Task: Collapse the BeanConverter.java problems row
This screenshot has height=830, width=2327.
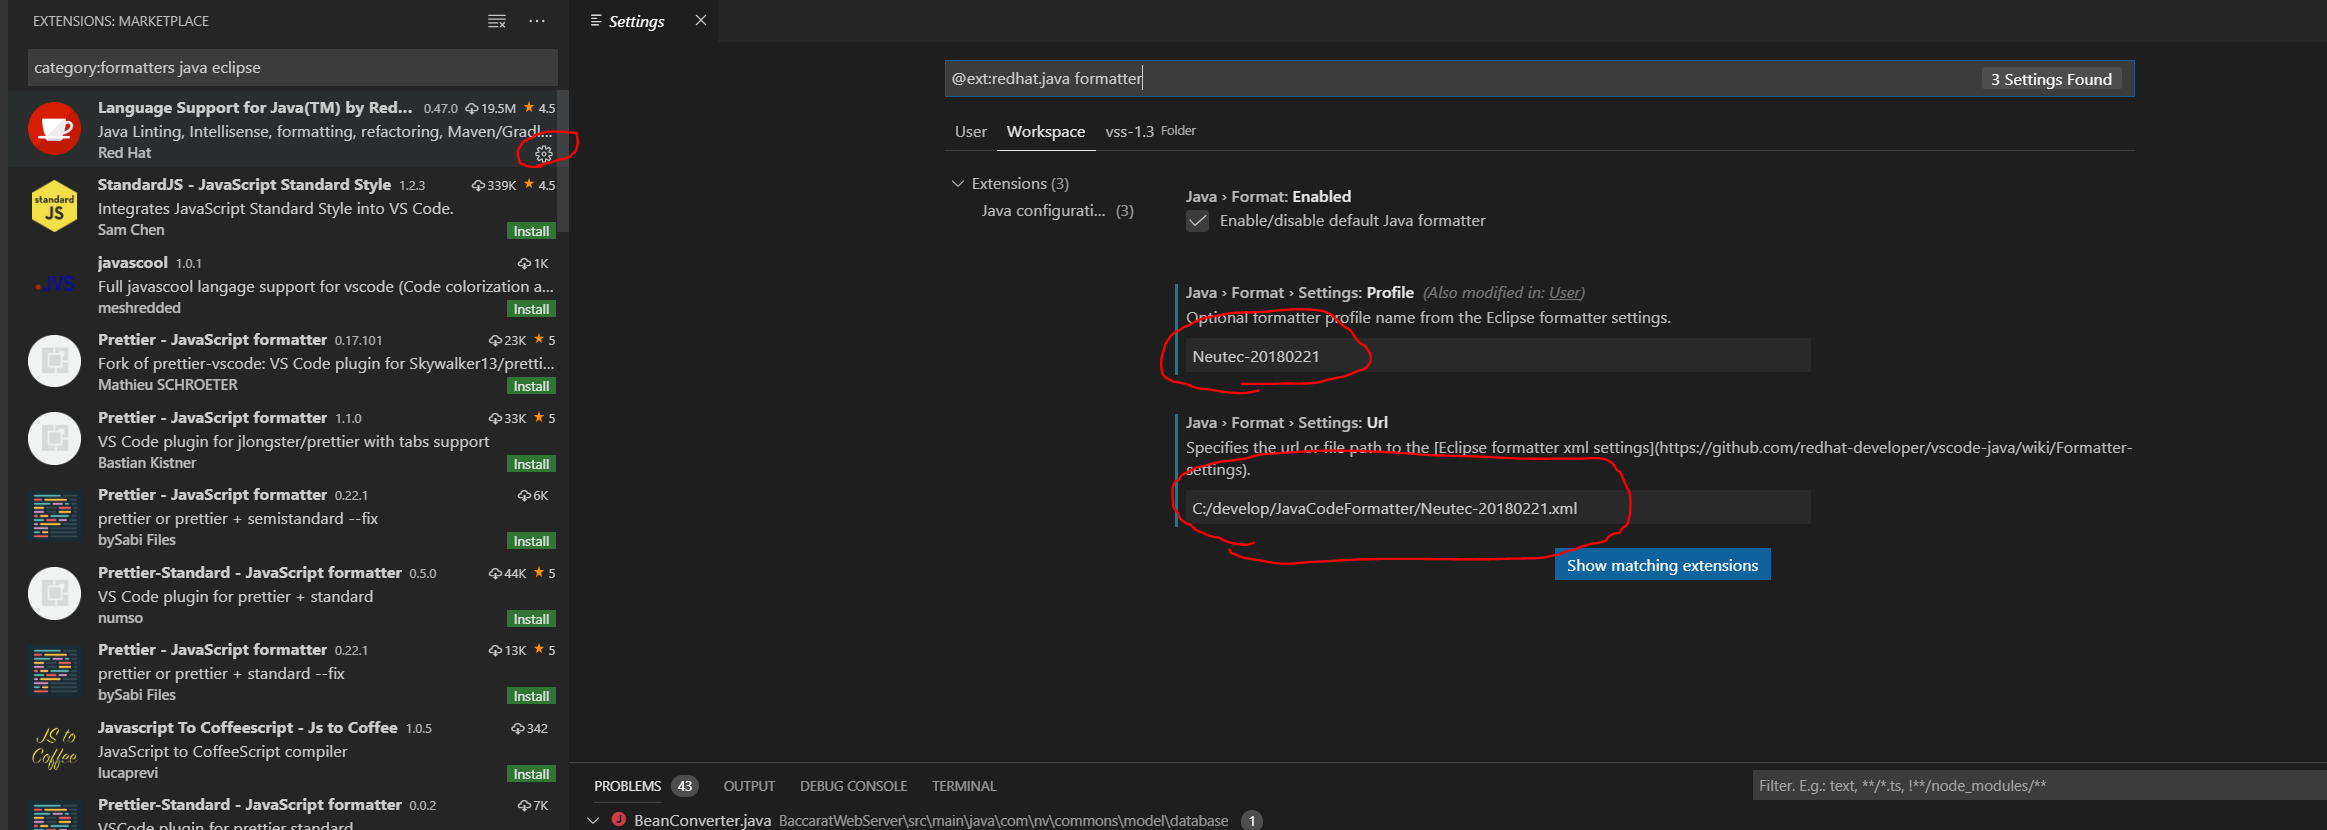Action: tap(593, 820)
